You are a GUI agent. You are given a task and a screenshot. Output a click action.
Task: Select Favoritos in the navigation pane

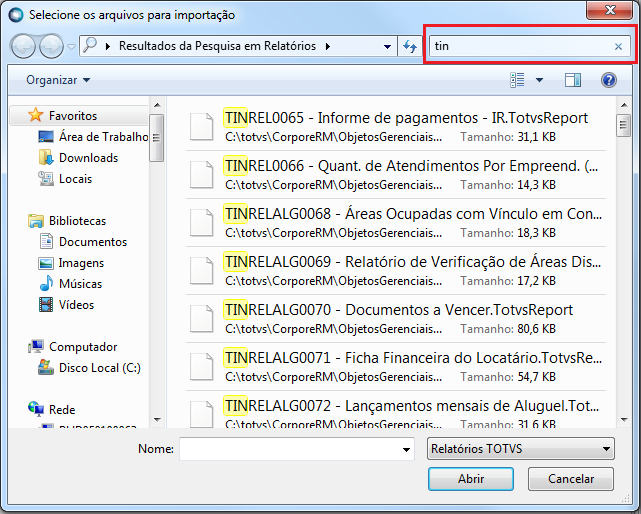73,116
